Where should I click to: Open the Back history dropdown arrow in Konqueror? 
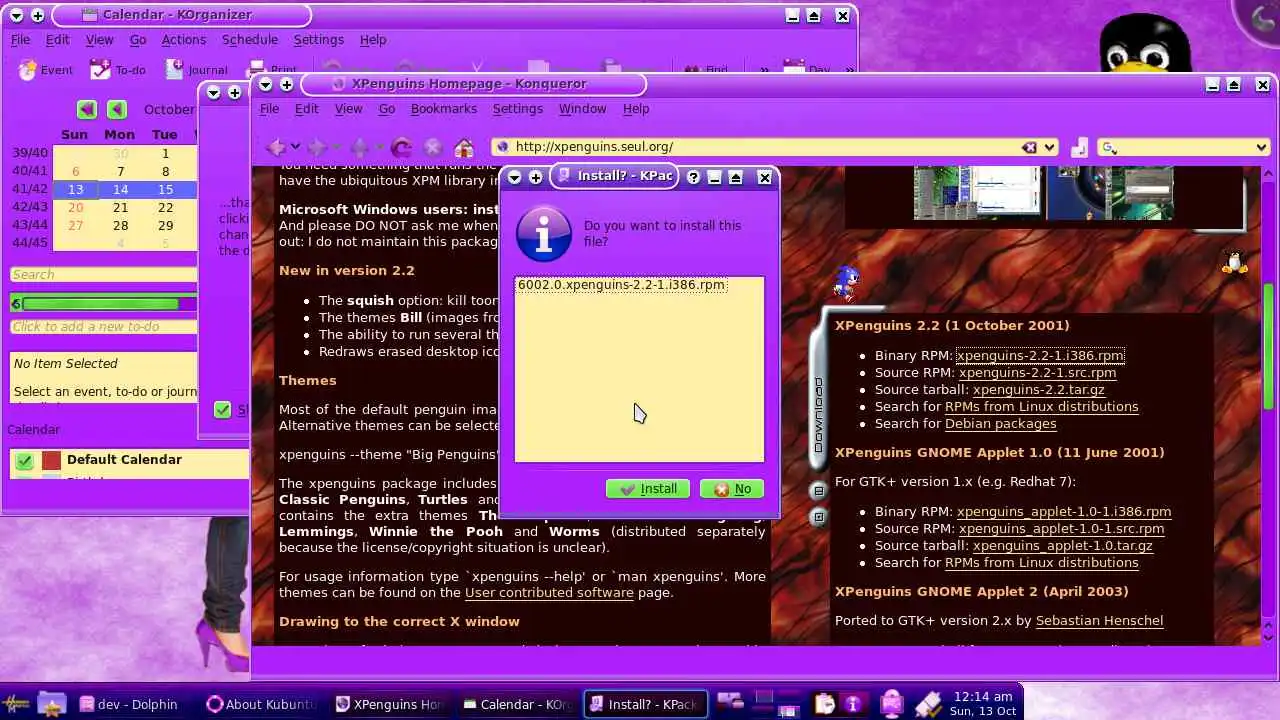(295, 148)
